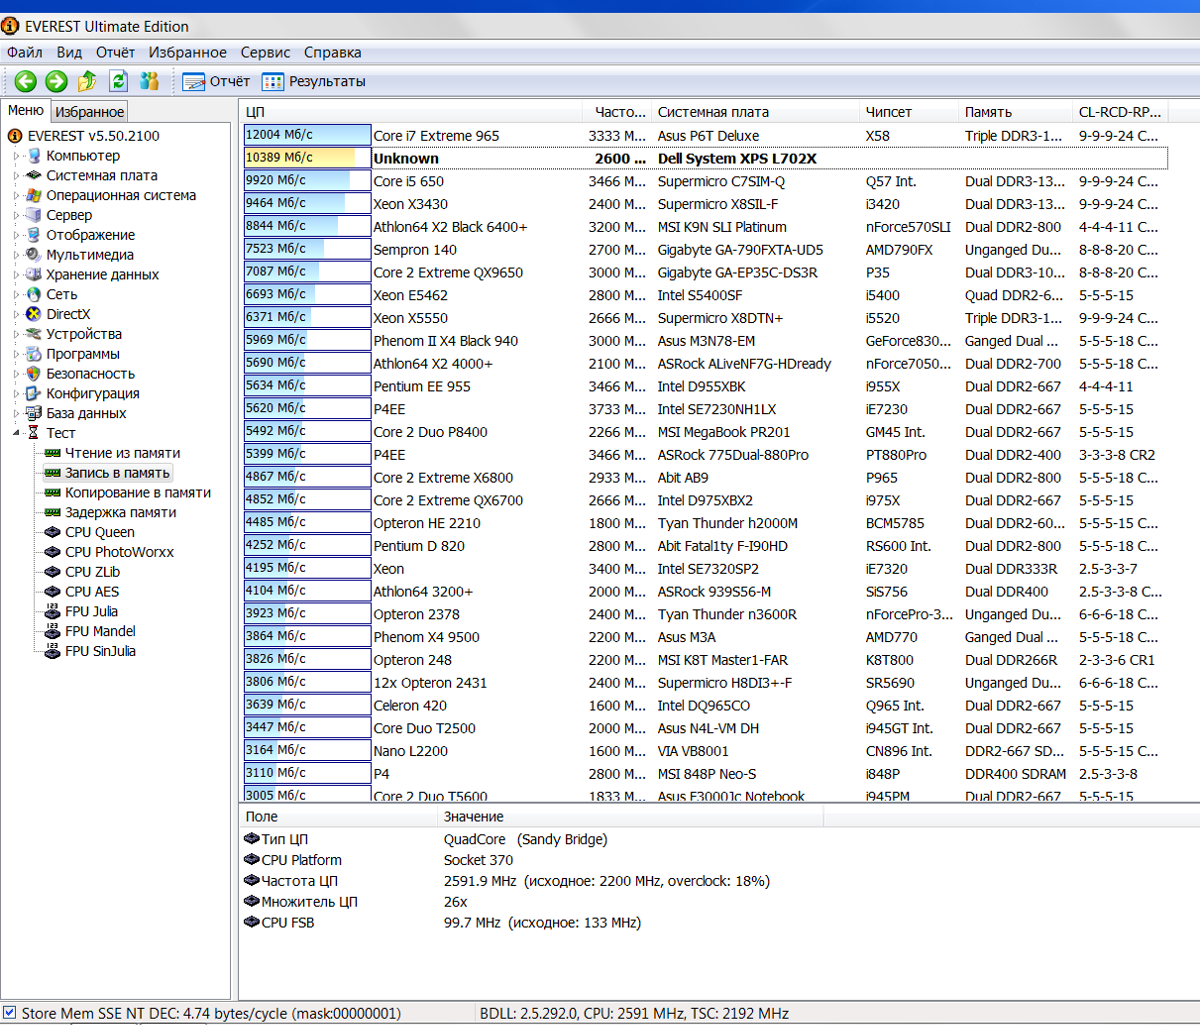Select the Dell System XPS L702X row
The image size is (1200, 1025).
pos(705,158)
